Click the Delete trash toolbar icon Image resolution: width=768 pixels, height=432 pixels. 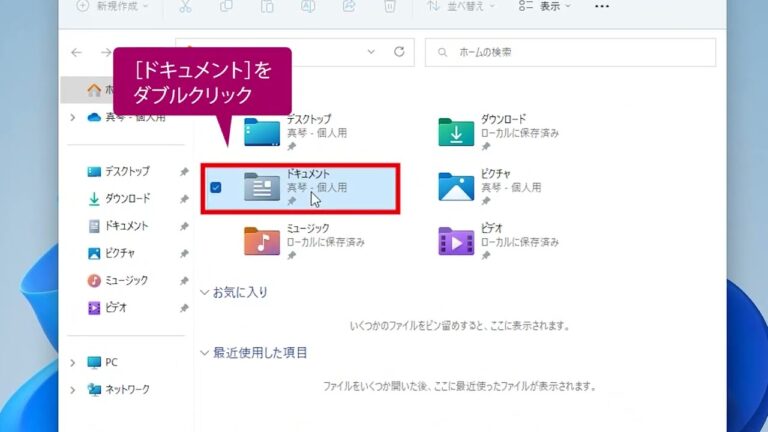[389, 6]
